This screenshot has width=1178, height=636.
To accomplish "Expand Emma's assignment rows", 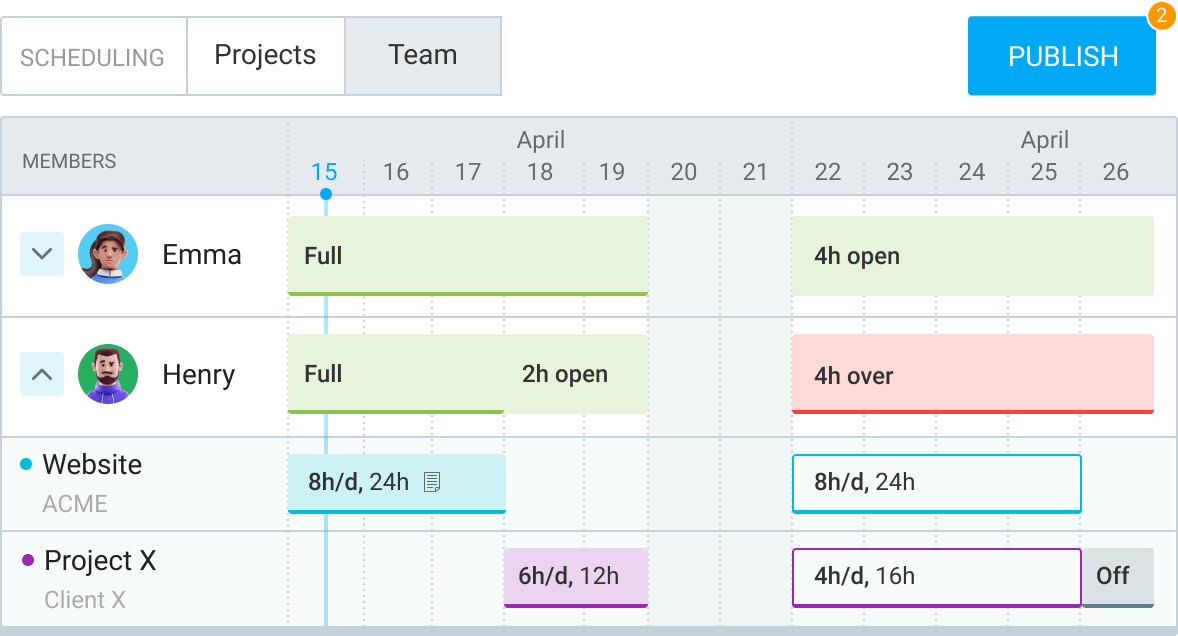I will [x=42, y=254].
